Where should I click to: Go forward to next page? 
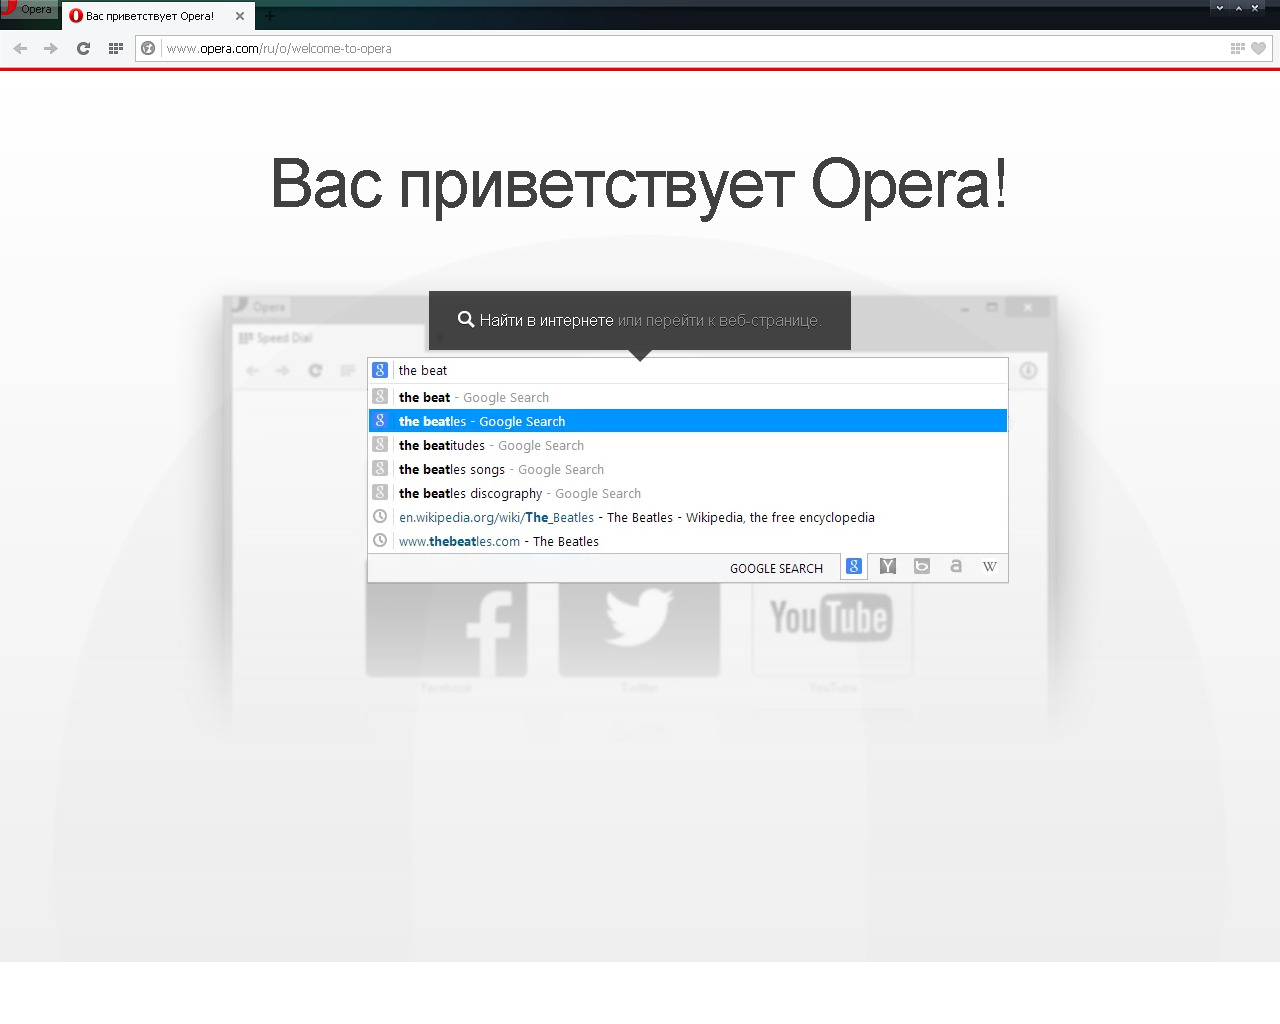click(51, 48)
